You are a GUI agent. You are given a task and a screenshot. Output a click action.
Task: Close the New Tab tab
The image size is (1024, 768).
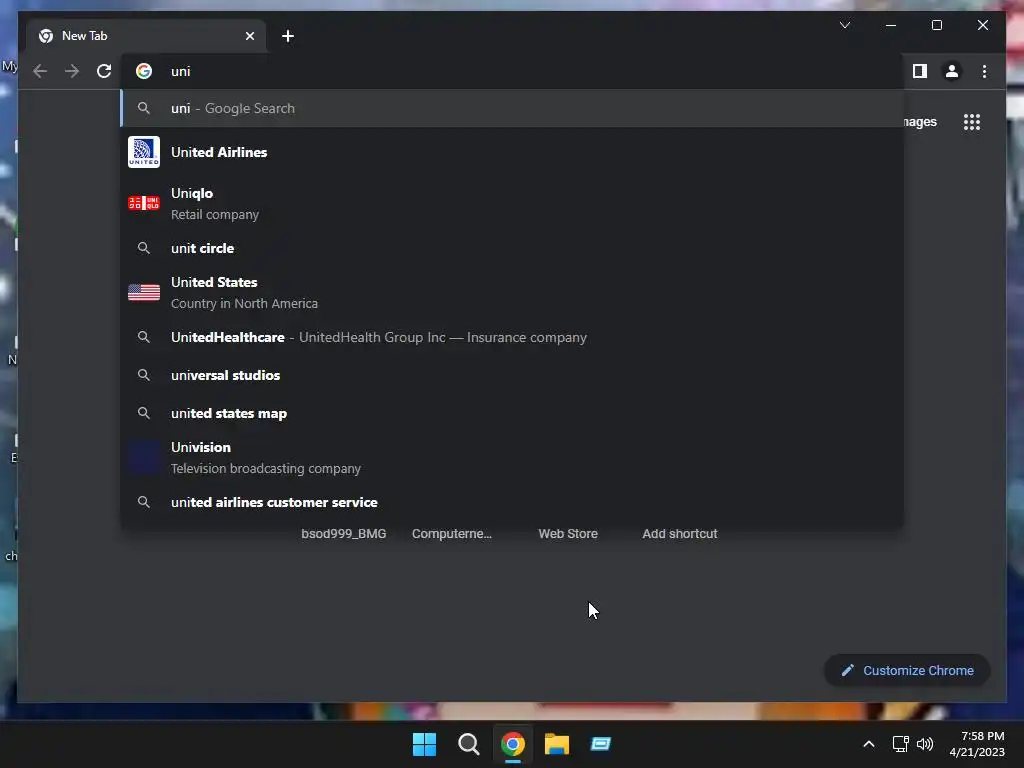(249, 36)
